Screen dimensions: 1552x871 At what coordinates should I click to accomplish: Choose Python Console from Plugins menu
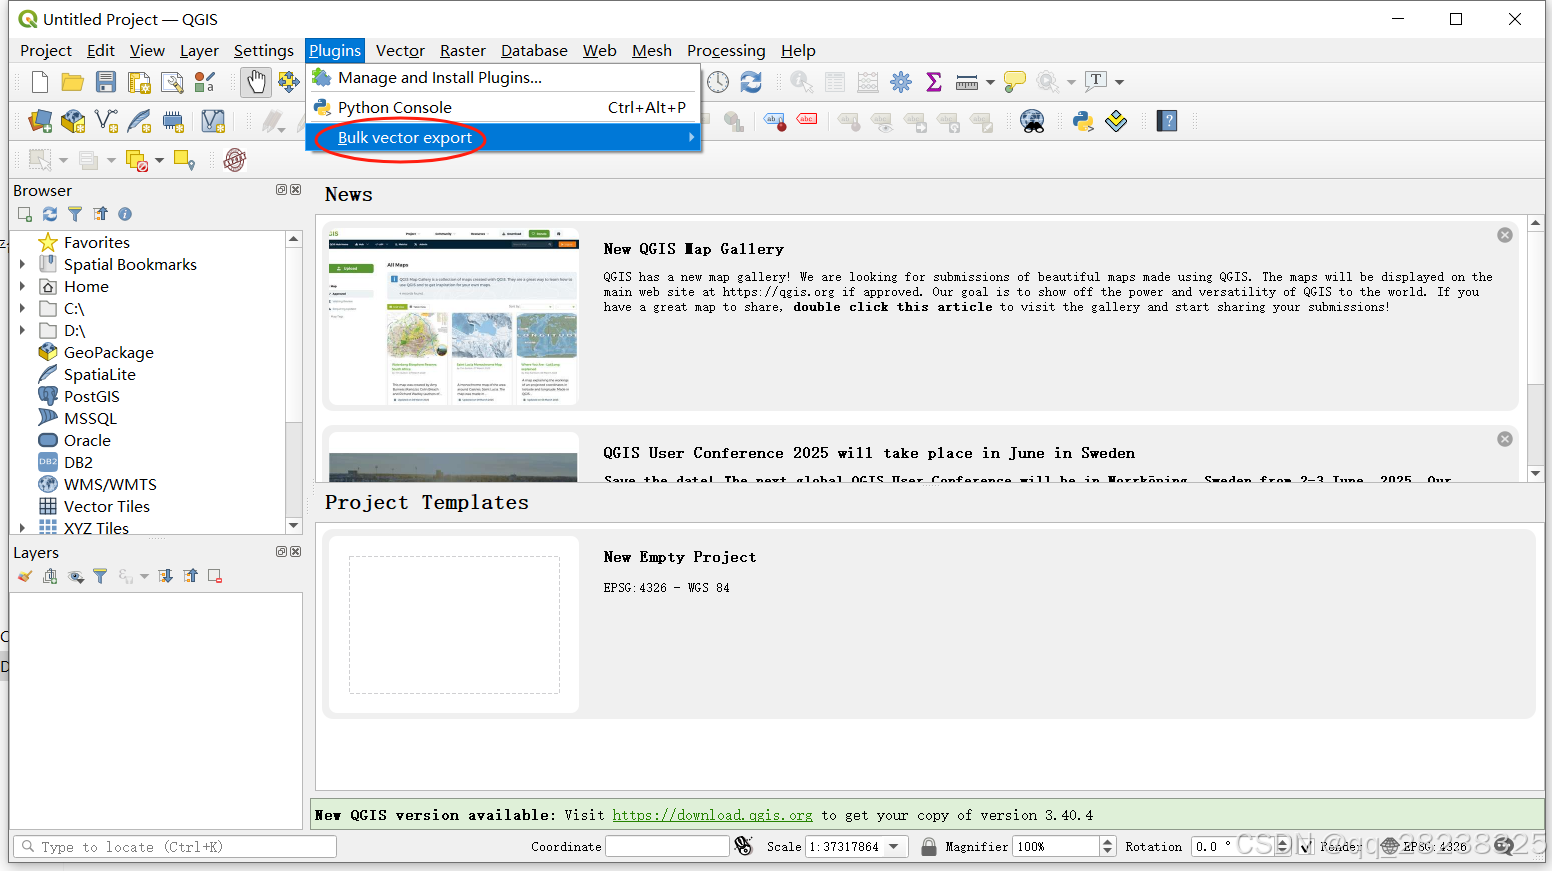point(503,108)
